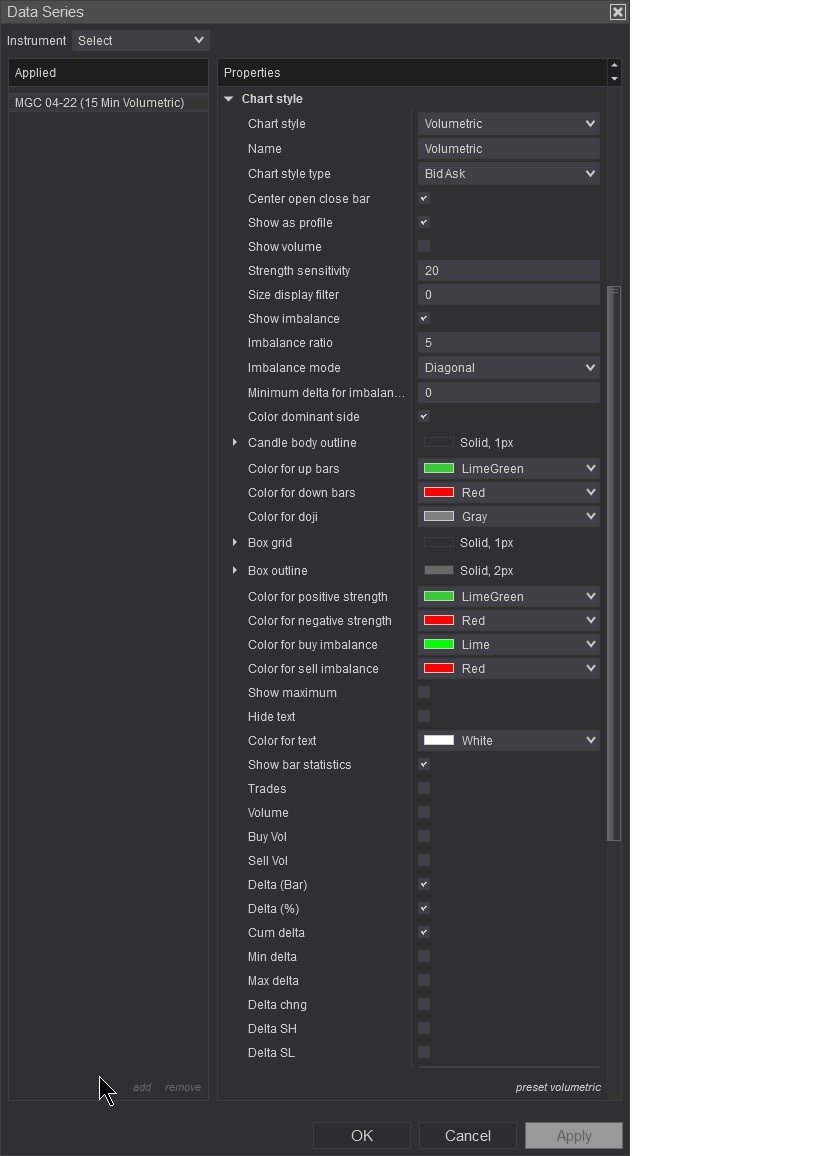This screenshot has height=1156, width=813.
Task: Expand the Box grid property
Action: [235, 542]
